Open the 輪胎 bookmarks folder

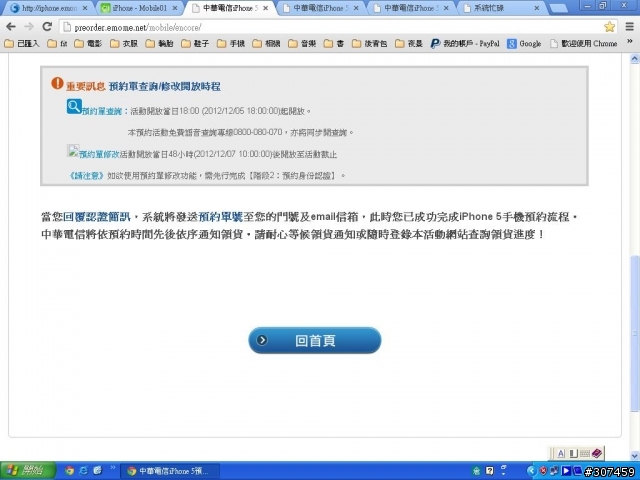pos(160,43)
